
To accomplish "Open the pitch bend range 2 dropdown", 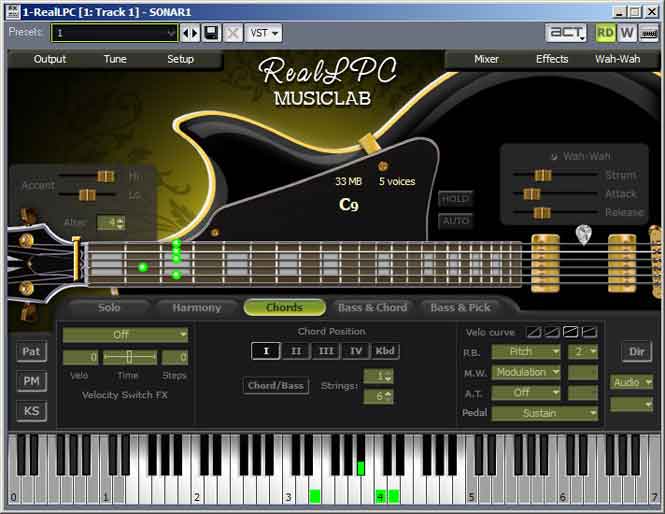I will coord(583,351).
